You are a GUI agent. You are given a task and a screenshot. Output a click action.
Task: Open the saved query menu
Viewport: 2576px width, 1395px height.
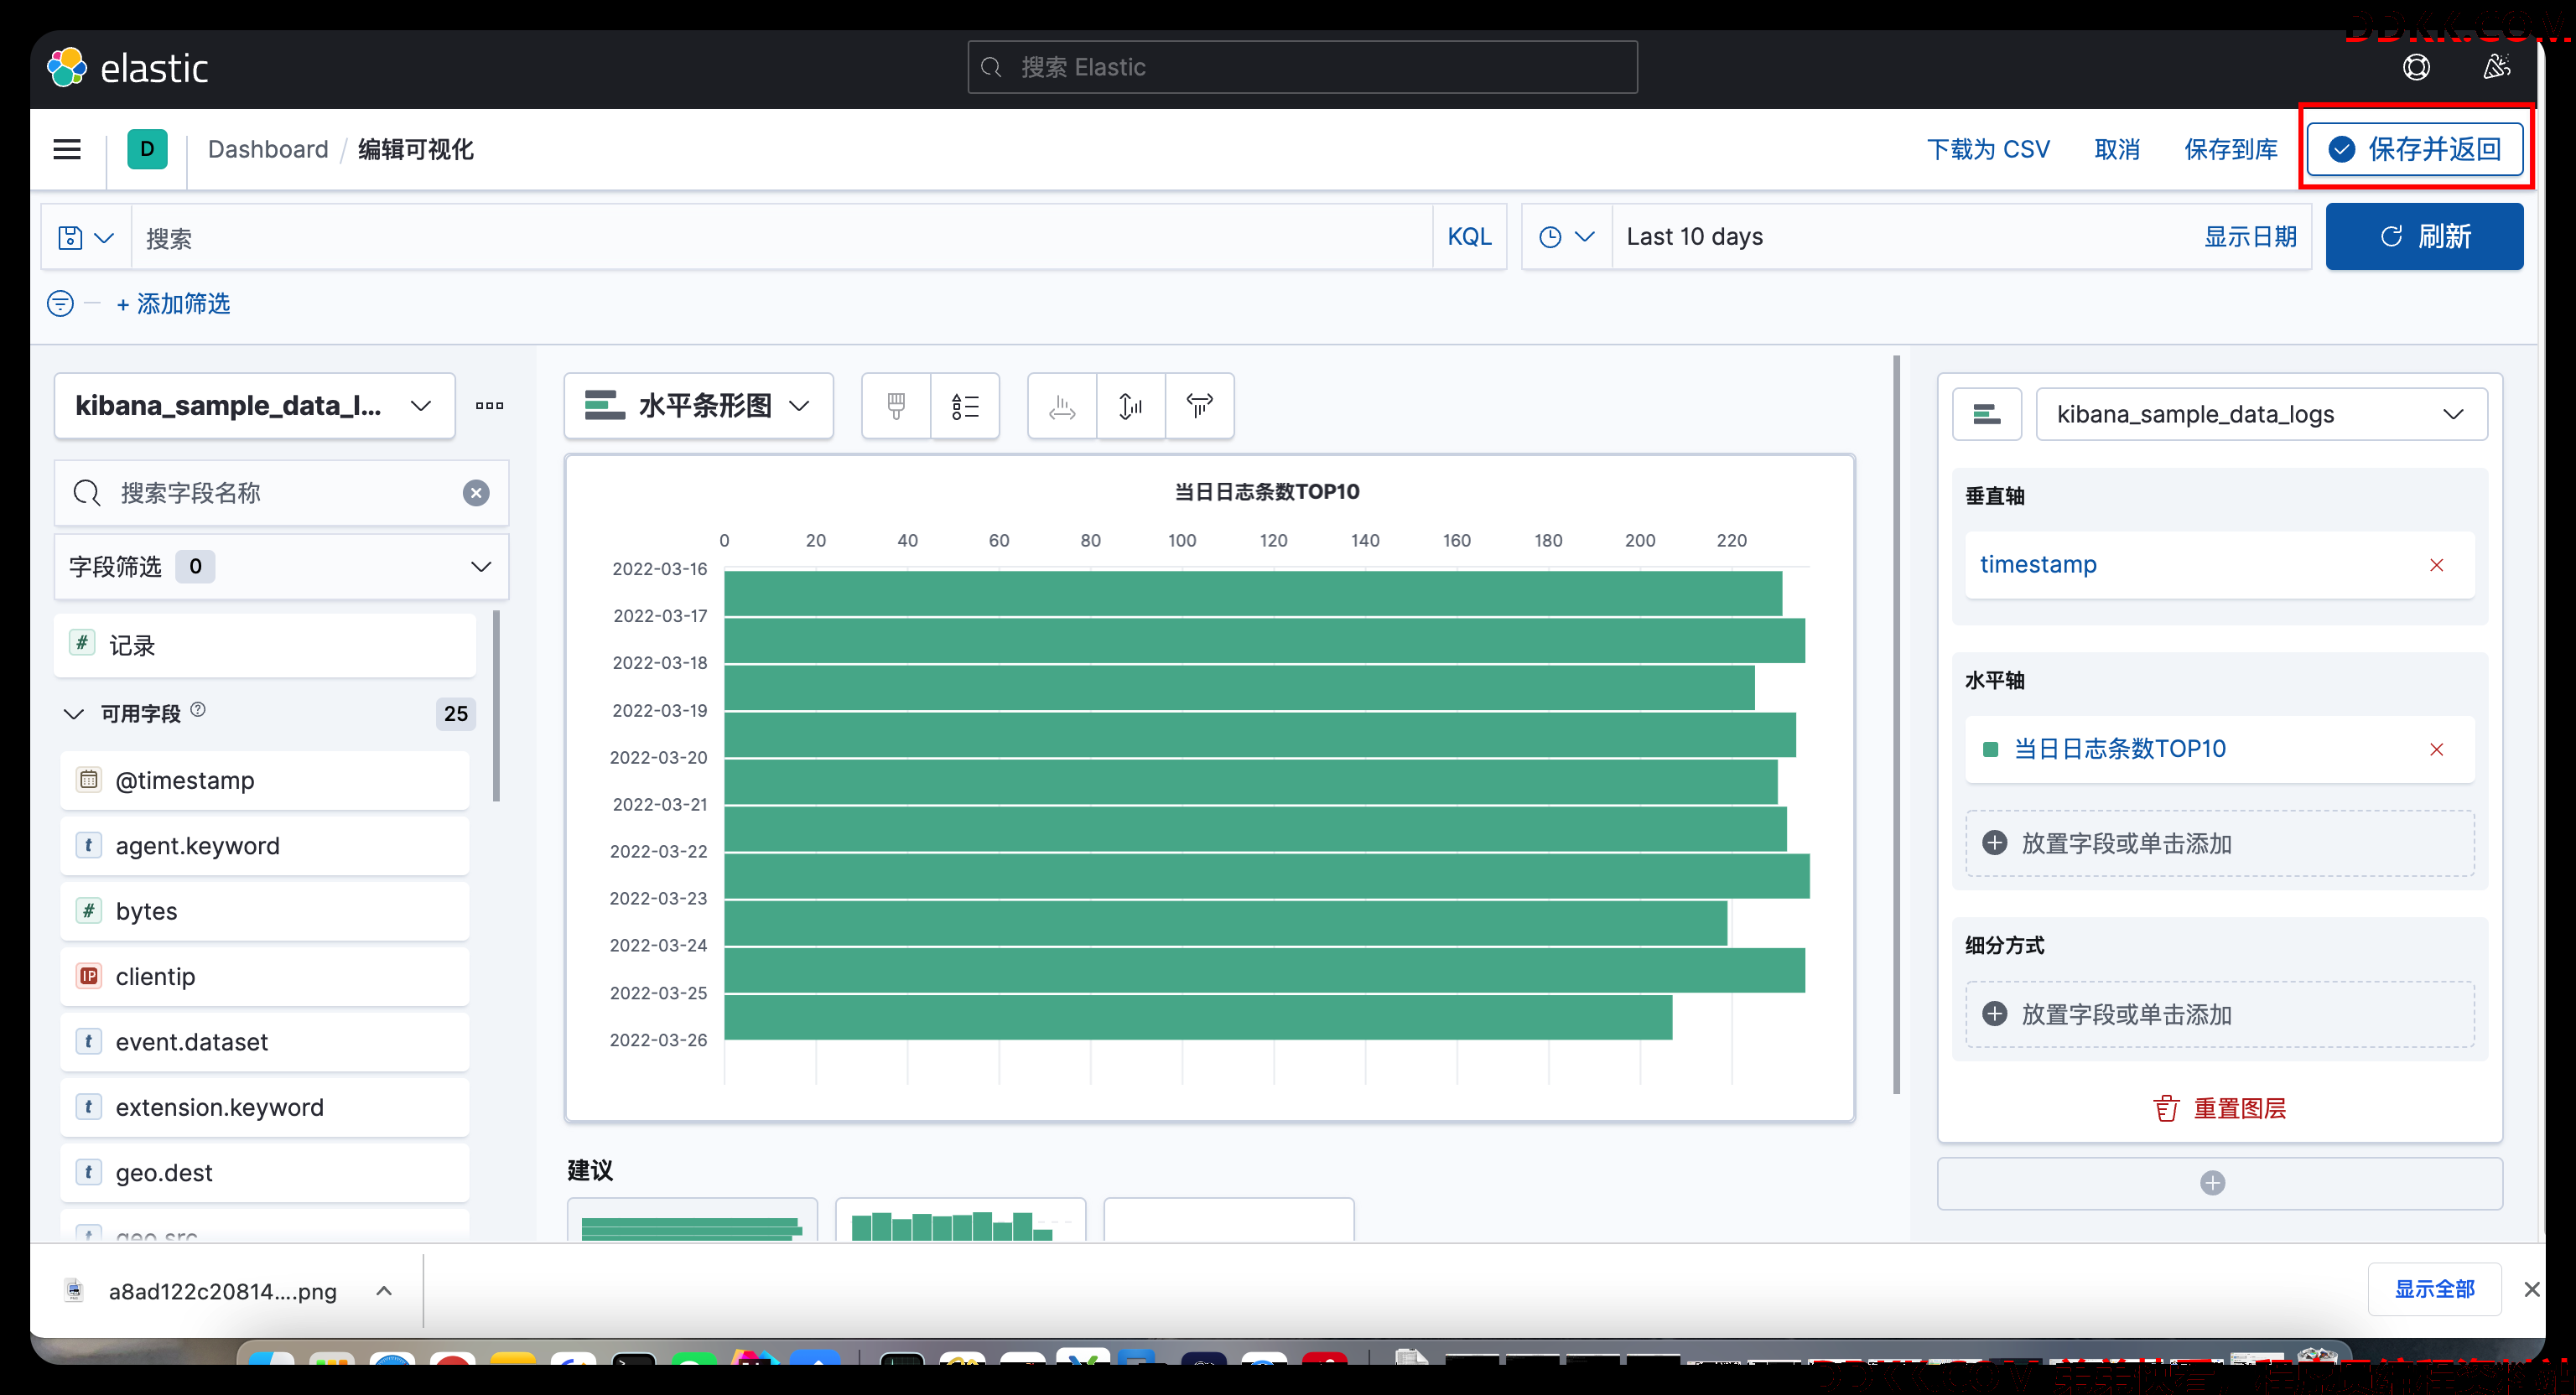click(x=86, y=237)
